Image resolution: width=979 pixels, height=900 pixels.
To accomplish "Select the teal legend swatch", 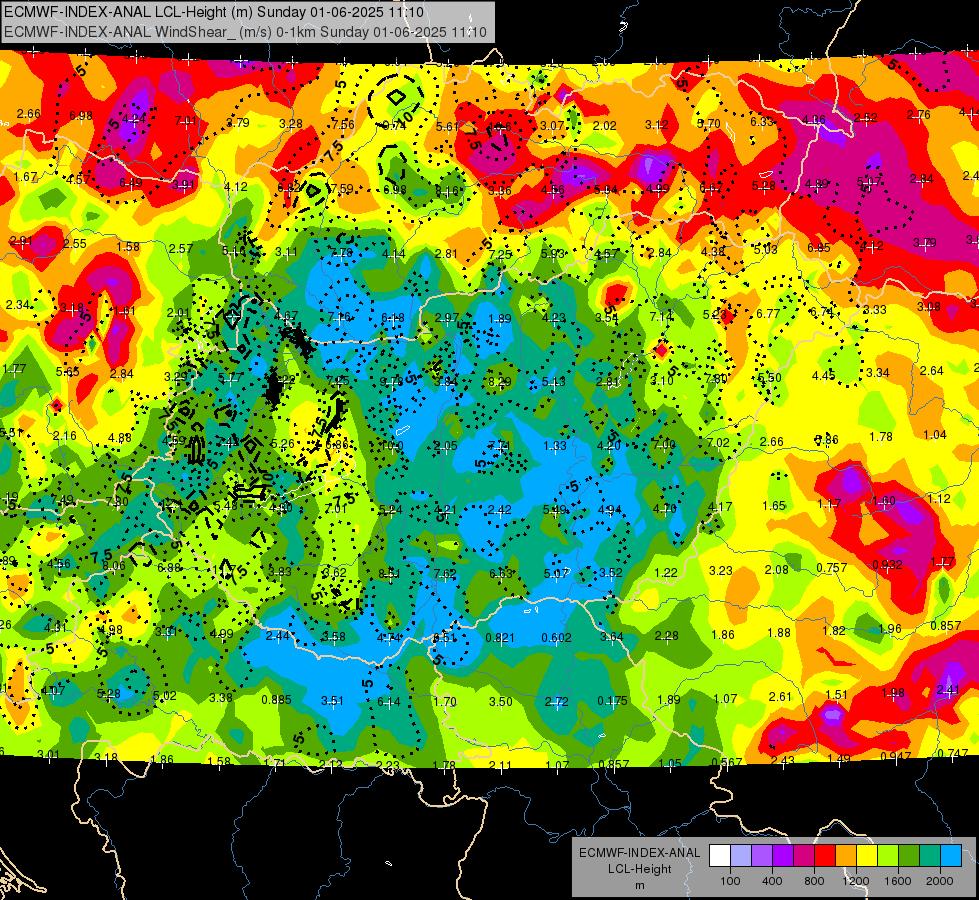I will pyautogui.click(x=929, y=856).
